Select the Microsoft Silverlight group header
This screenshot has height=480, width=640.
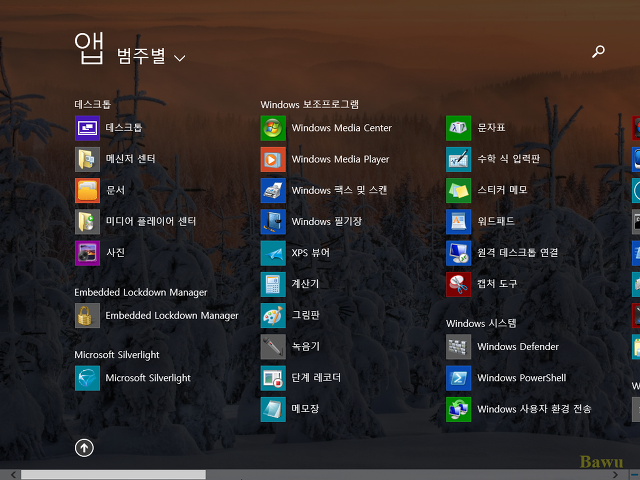click(x=117, y=355)
